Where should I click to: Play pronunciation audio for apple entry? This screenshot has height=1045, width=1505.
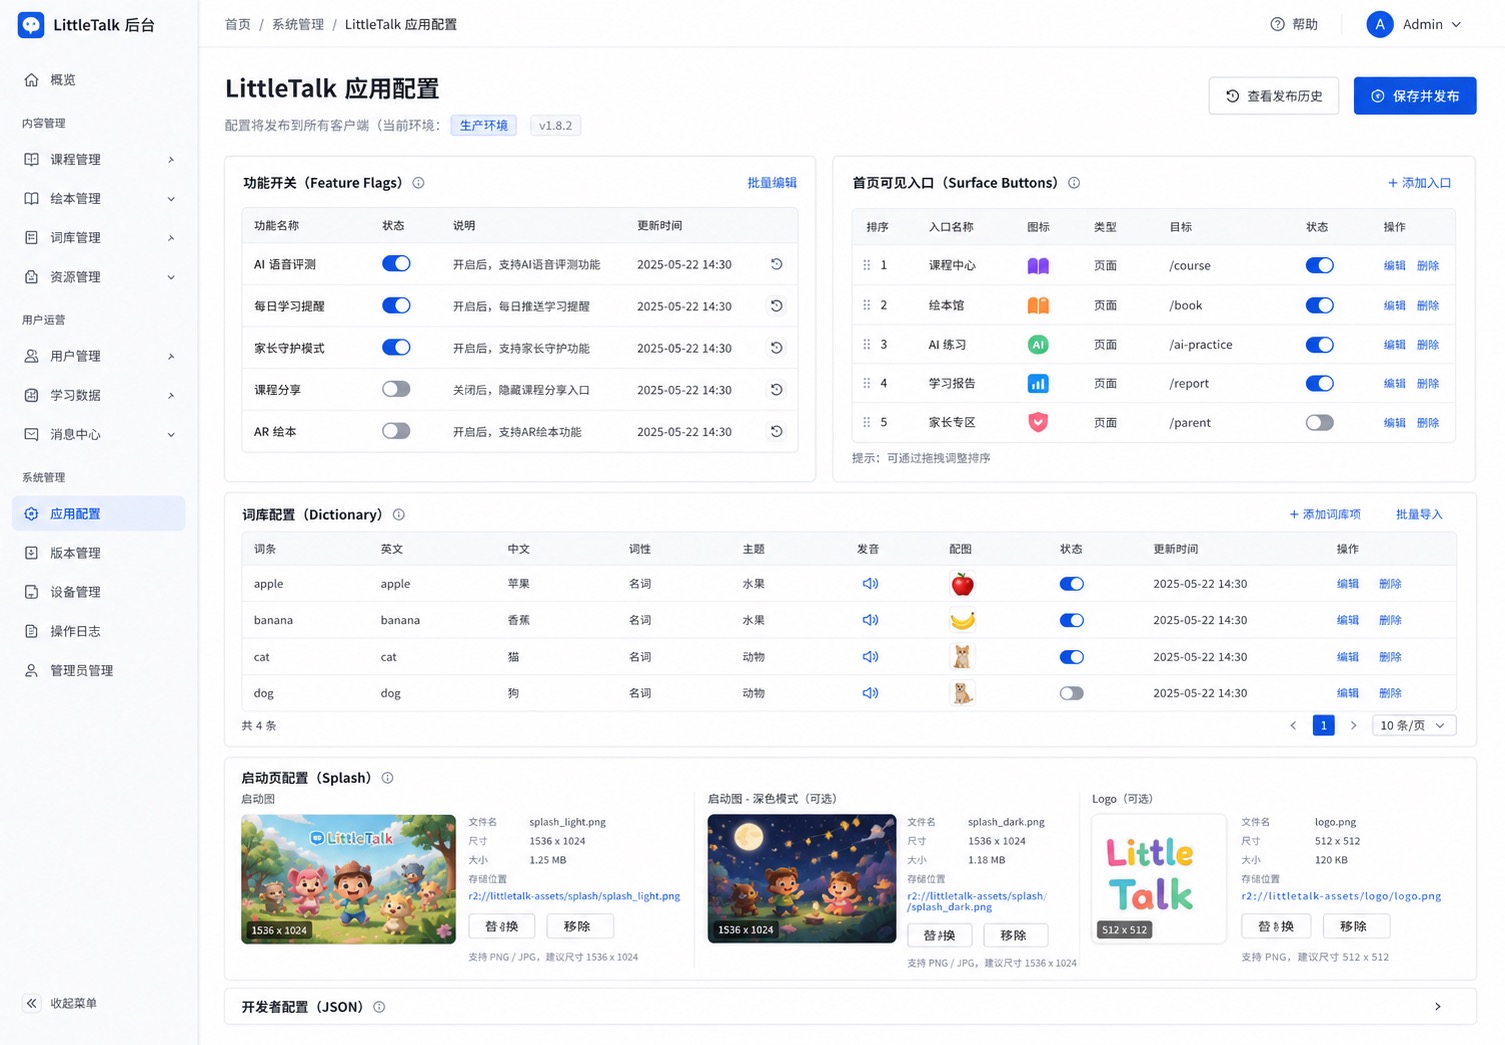(870, 584)
